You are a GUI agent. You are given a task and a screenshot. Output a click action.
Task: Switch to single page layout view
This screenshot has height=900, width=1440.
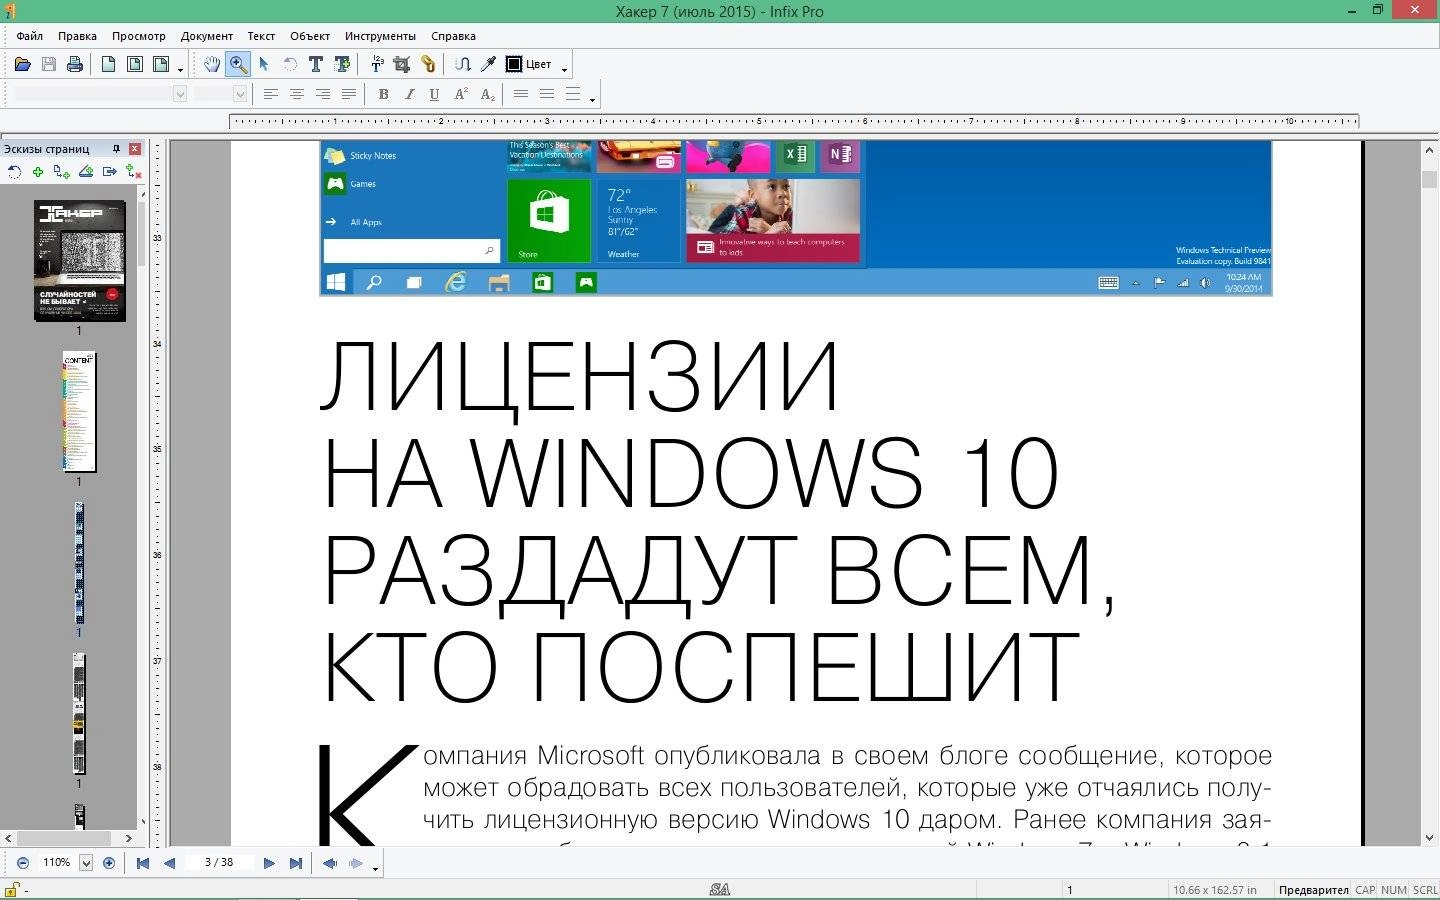pos(108,65)
